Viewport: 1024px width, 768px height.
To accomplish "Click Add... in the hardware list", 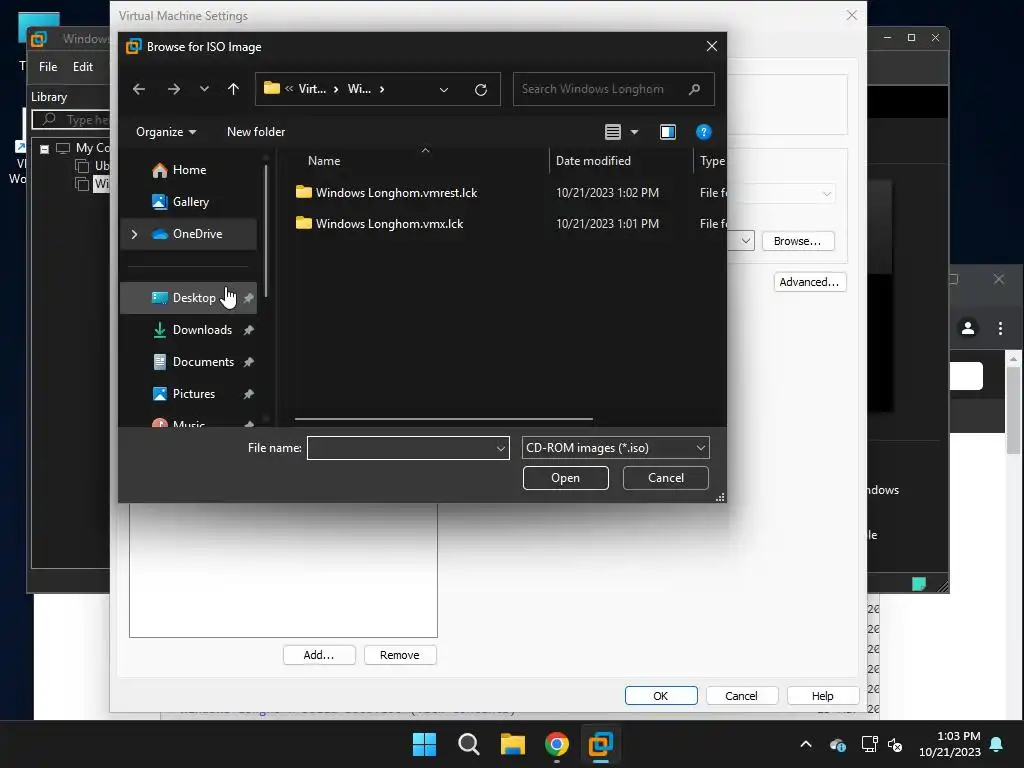I will point(319,655).
